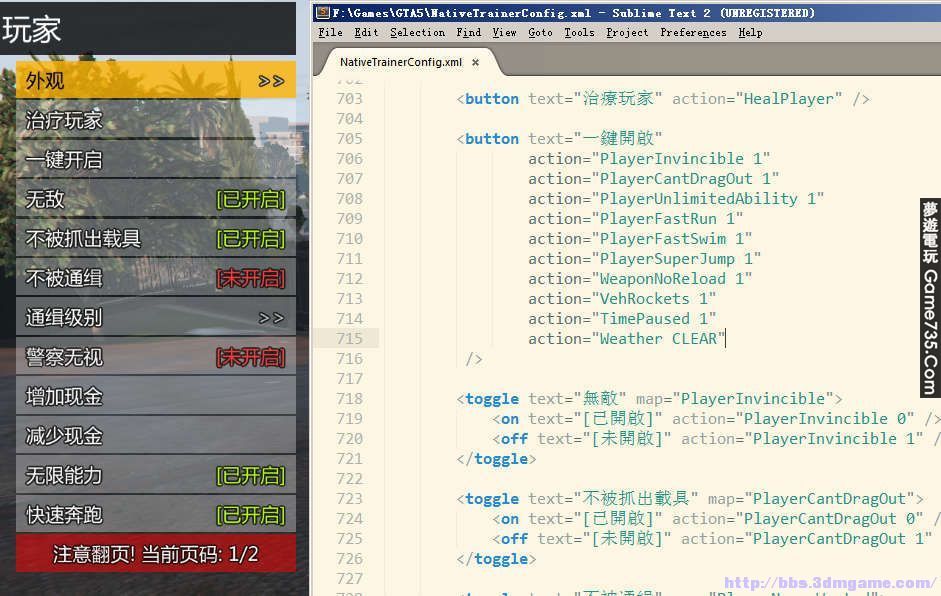Click the button tag on line 705

492,139
